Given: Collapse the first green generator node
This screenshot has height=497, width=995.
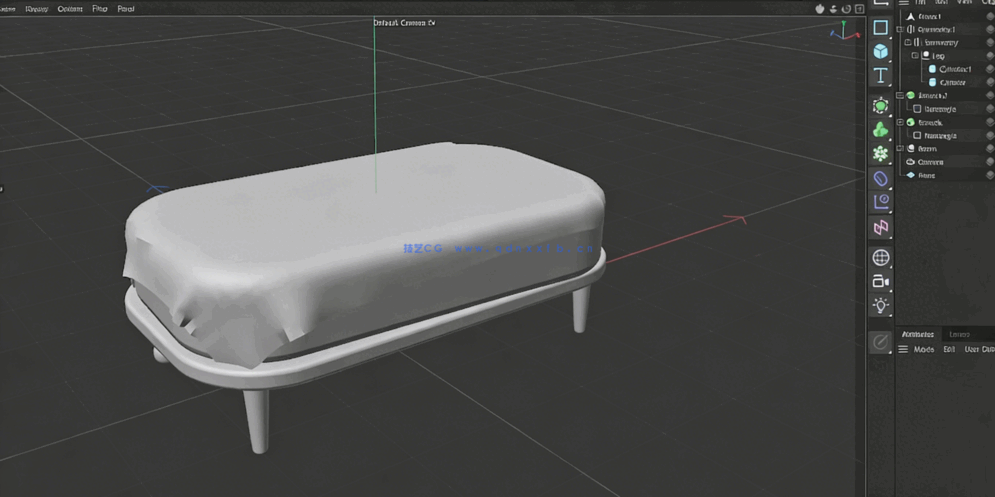Looking at the screenshot, I should coord(900,95).
